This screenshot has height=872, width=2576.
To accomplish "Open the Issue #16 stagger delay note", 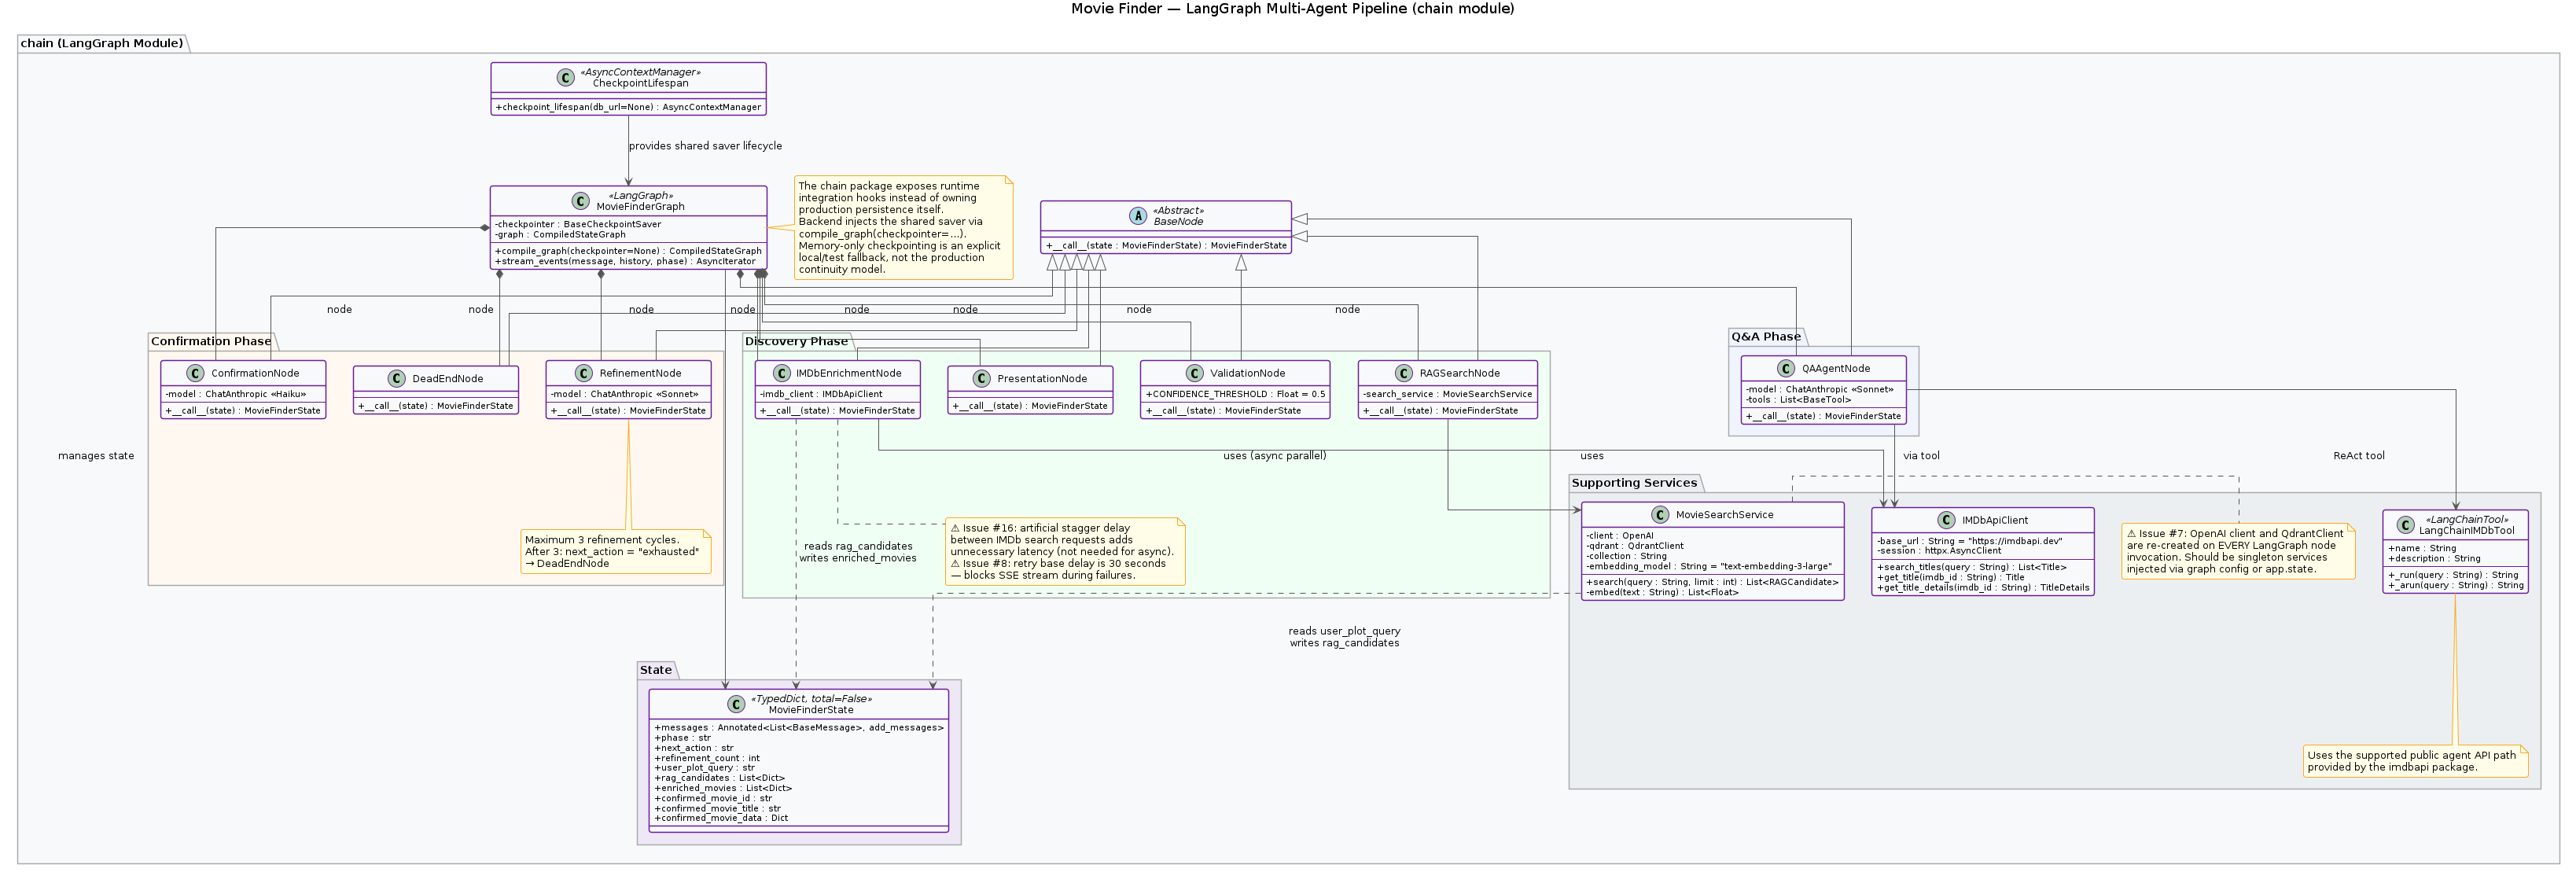I will pyautogui.click(x=1065, y=551).
